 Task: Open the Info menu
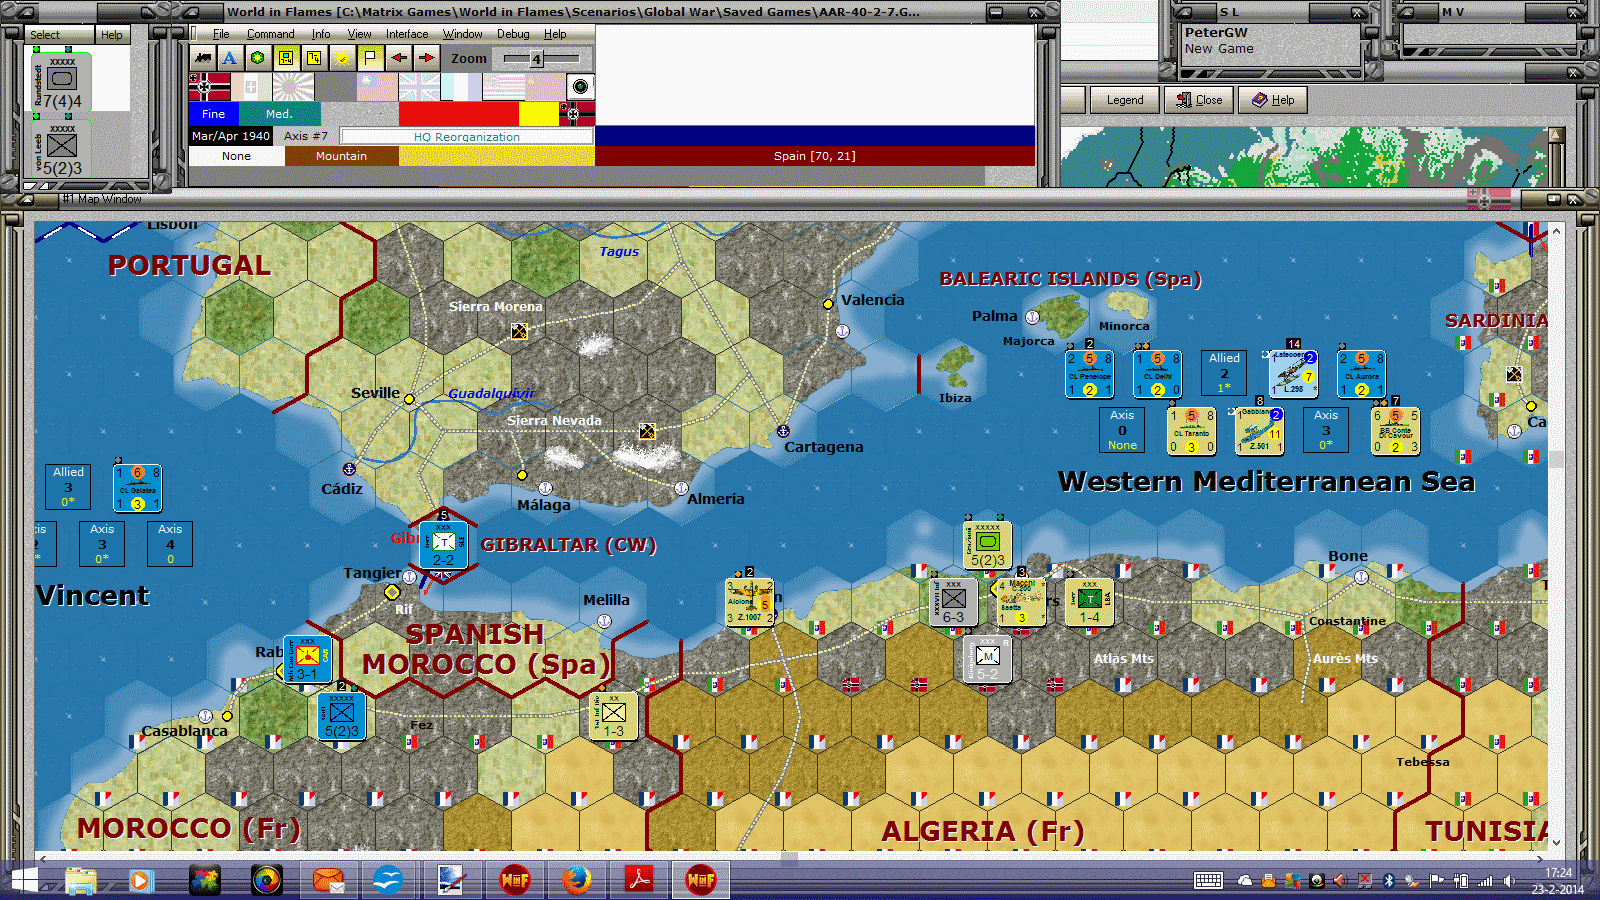[321, 34]
